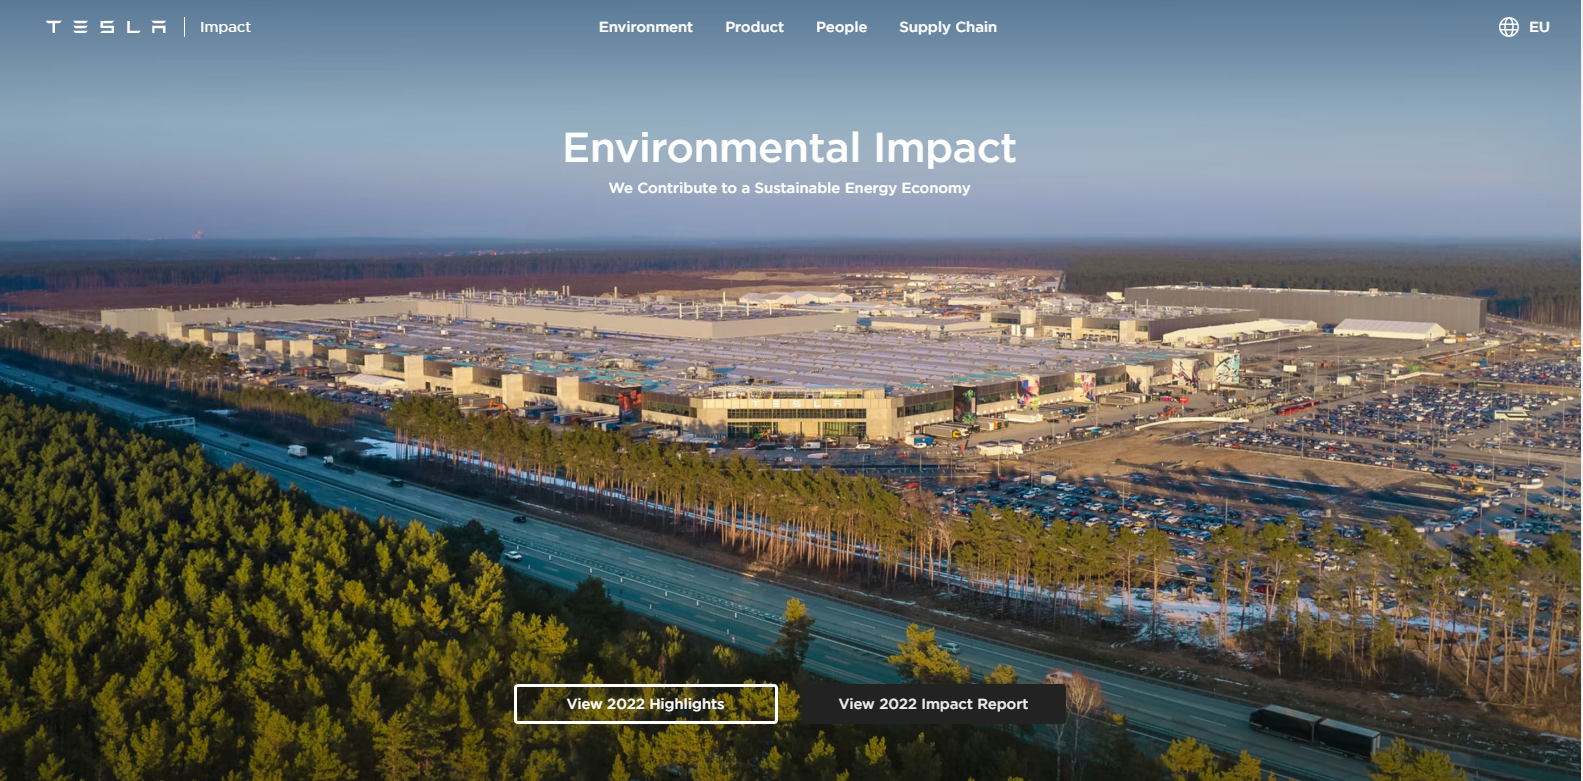Click the Sustainable Energy Economy subtitle
The height and width of the screenshot is (781, 1583).
tap(789, 188)
